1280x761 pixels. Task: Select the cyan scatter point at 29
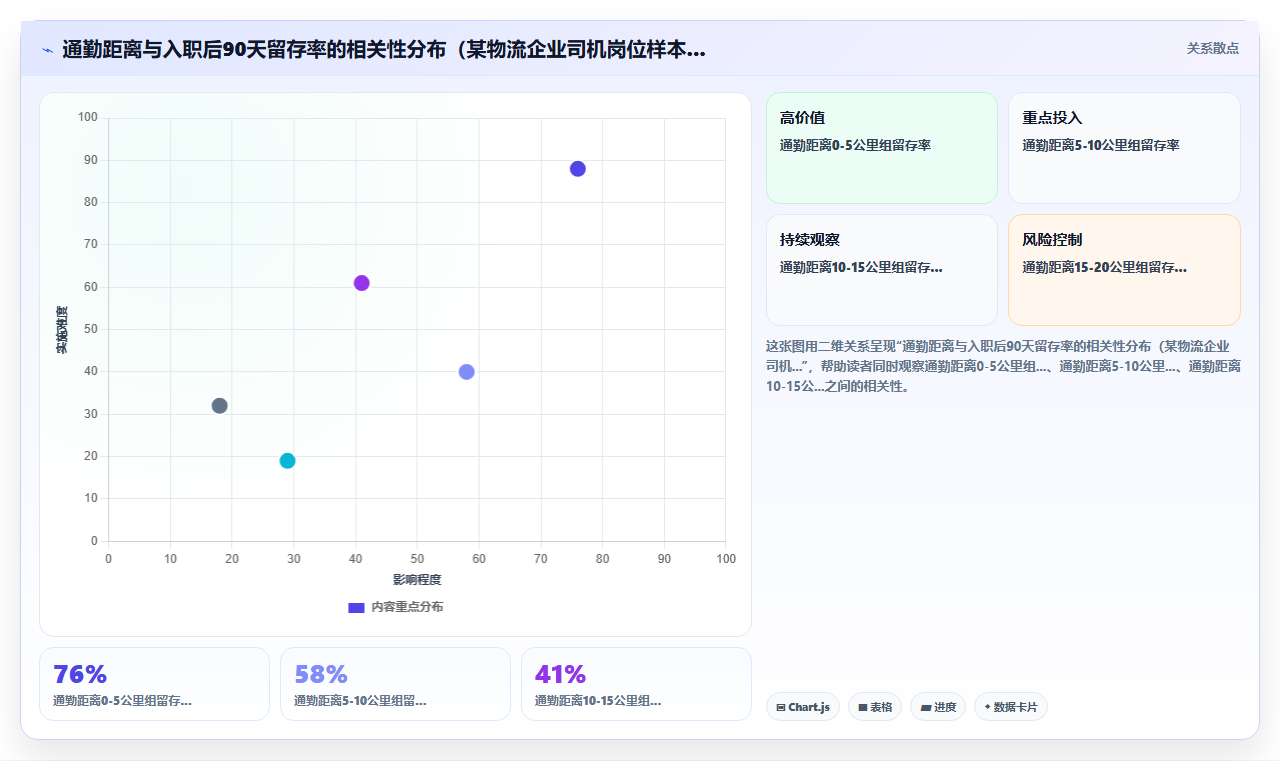[288, 461]
